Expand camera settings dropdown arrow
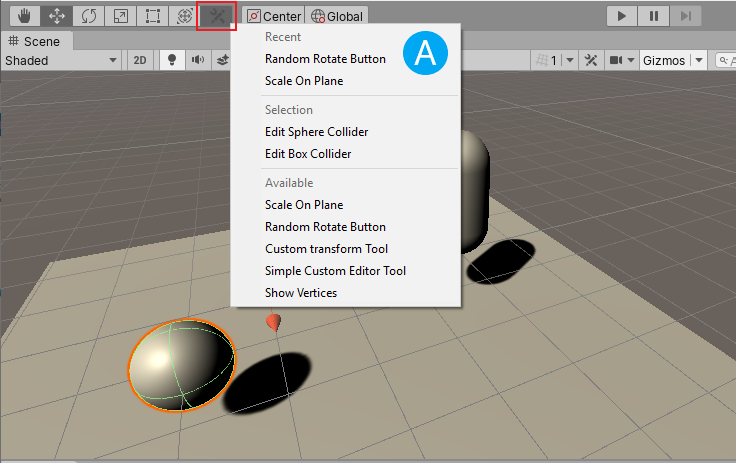736x463 pixels. click(x=631, y=60)
